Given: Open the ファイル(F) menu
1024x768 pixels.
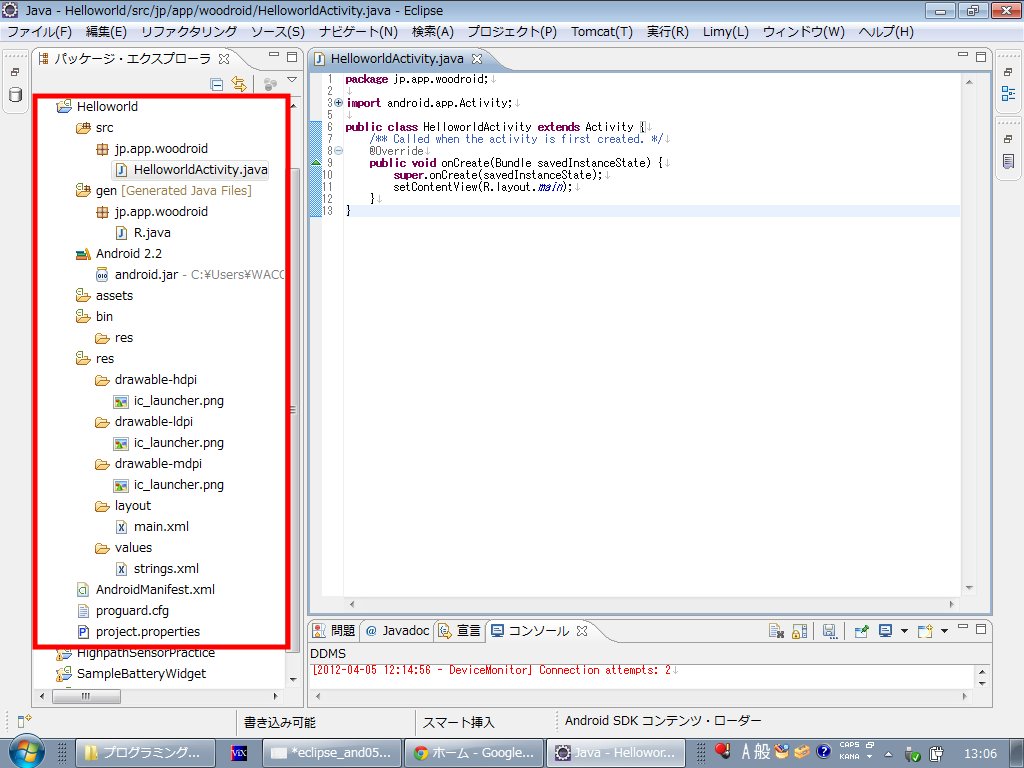Looking at the screenshot, I should (39, 31).
